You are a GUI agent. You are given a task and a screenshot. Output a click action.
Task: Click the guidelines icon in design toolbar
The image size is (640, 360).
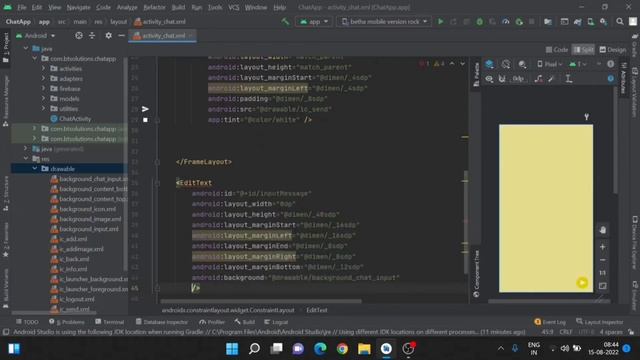point(569,79)
